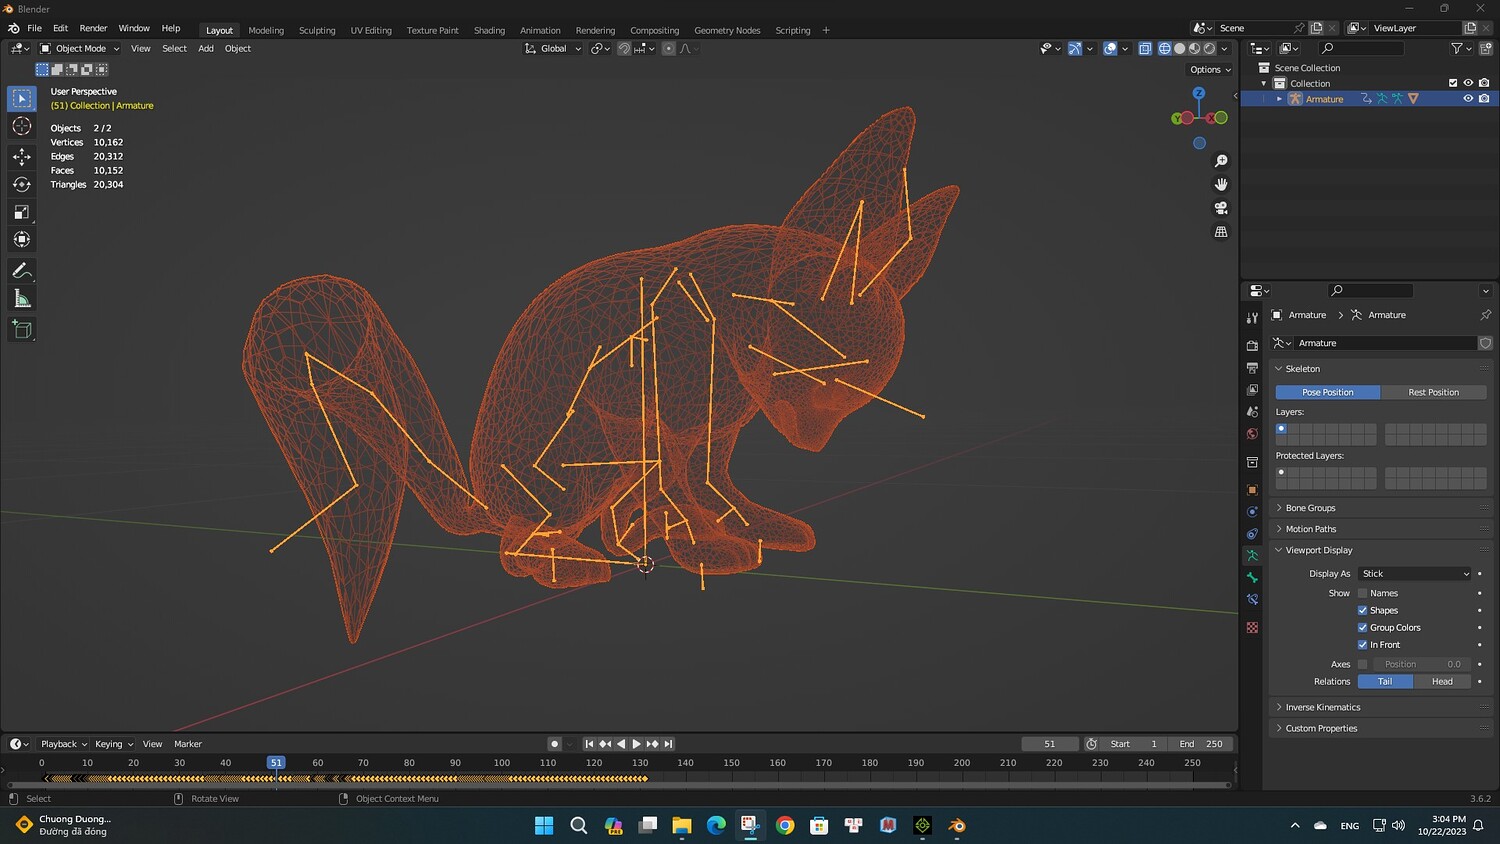This screenshot has height=844, width=1500.
Task: Open the Tool settings properties tab
Action: click(x=1252, y=318)
